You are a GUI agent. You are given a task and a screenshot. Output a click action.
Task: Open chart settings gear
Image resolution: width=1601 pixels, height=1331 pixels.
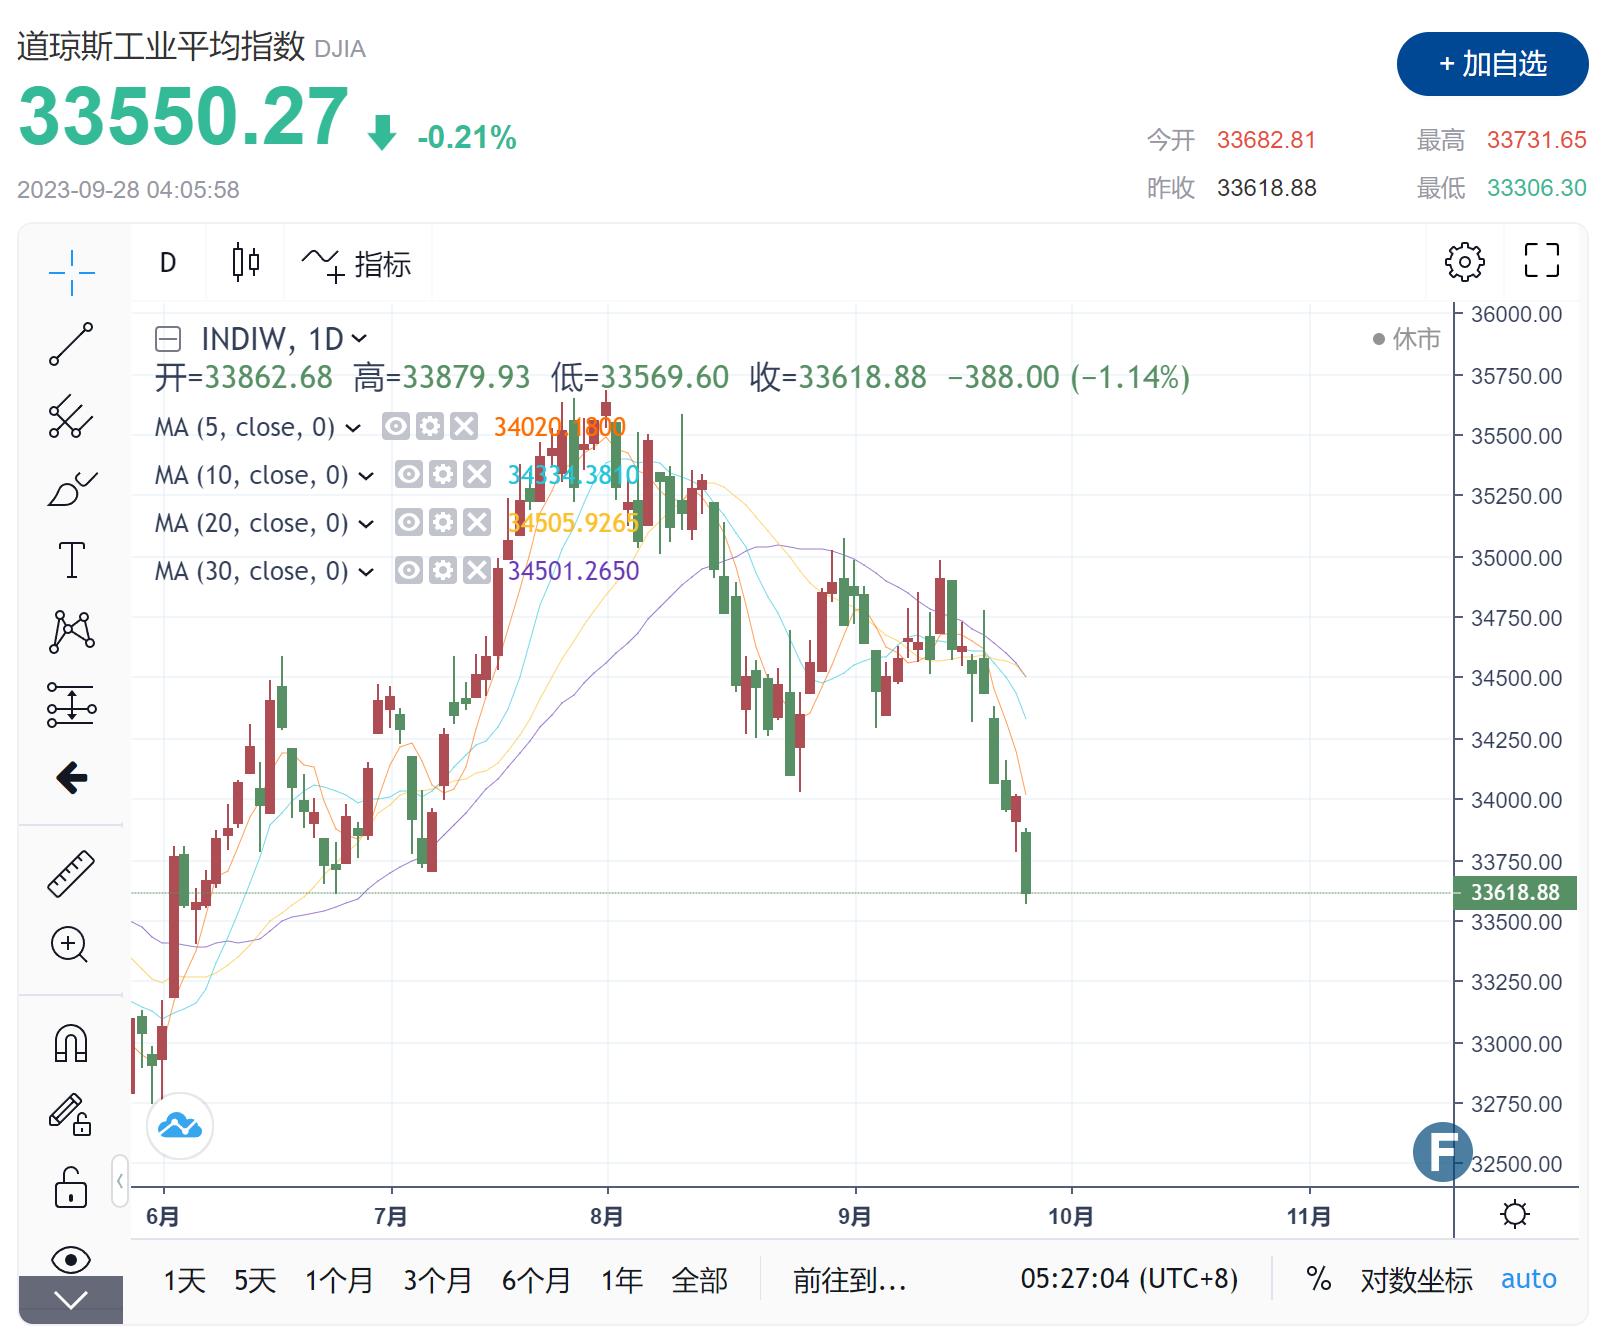[1464, 262]
